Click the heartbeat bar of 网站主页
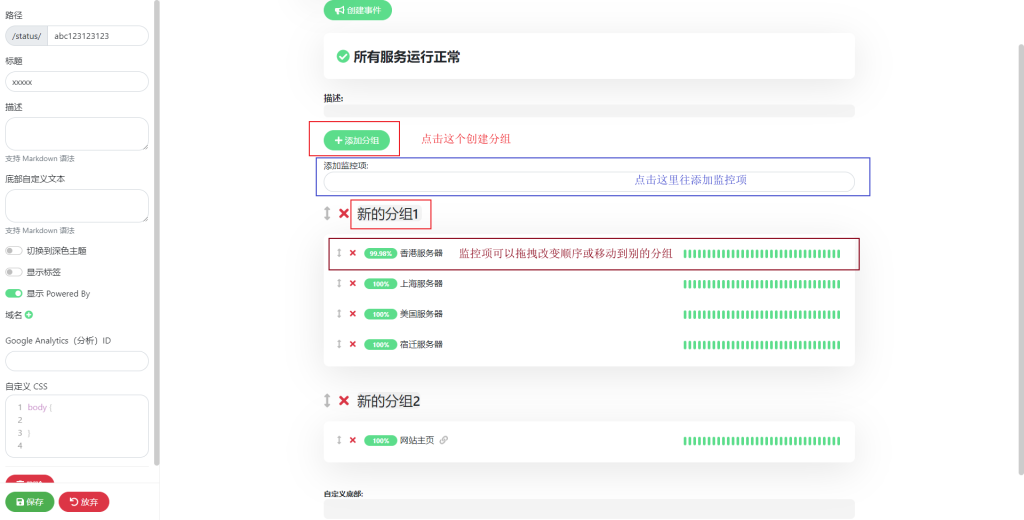Image resolution: width=1024 pixels, height=520 pixels. pyautogui.click(x=762, y=441)
